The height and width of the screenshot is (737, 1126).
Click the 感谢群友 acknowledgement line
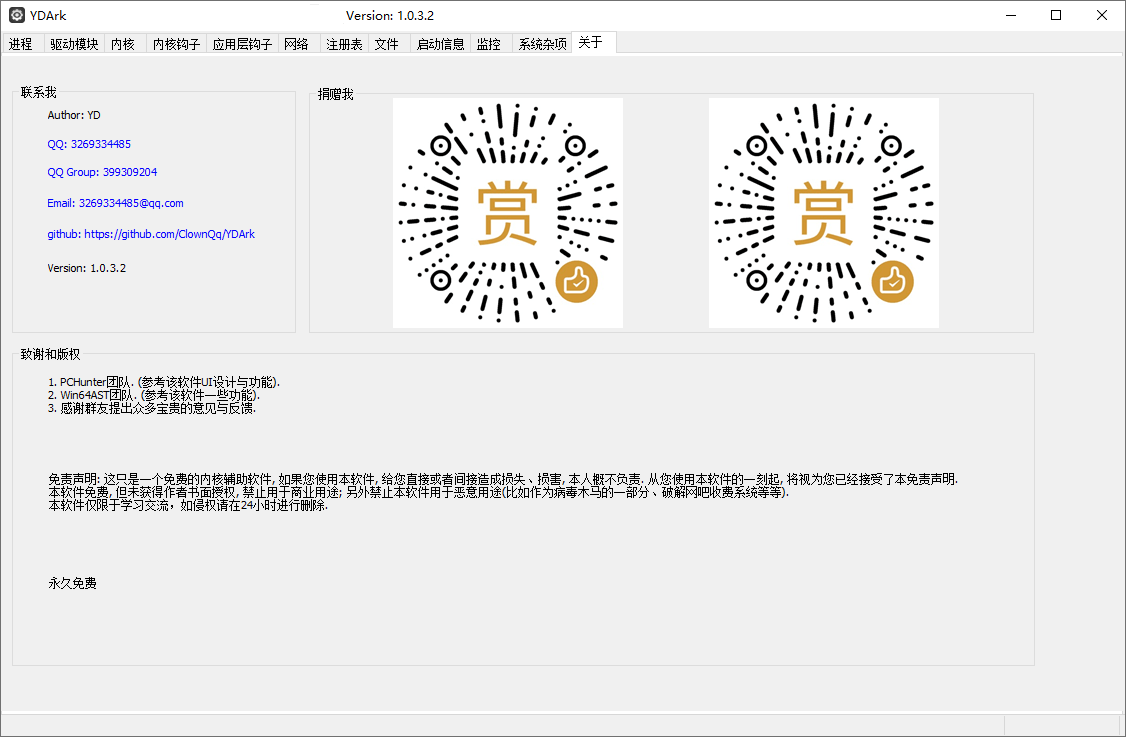pos(152,408)
